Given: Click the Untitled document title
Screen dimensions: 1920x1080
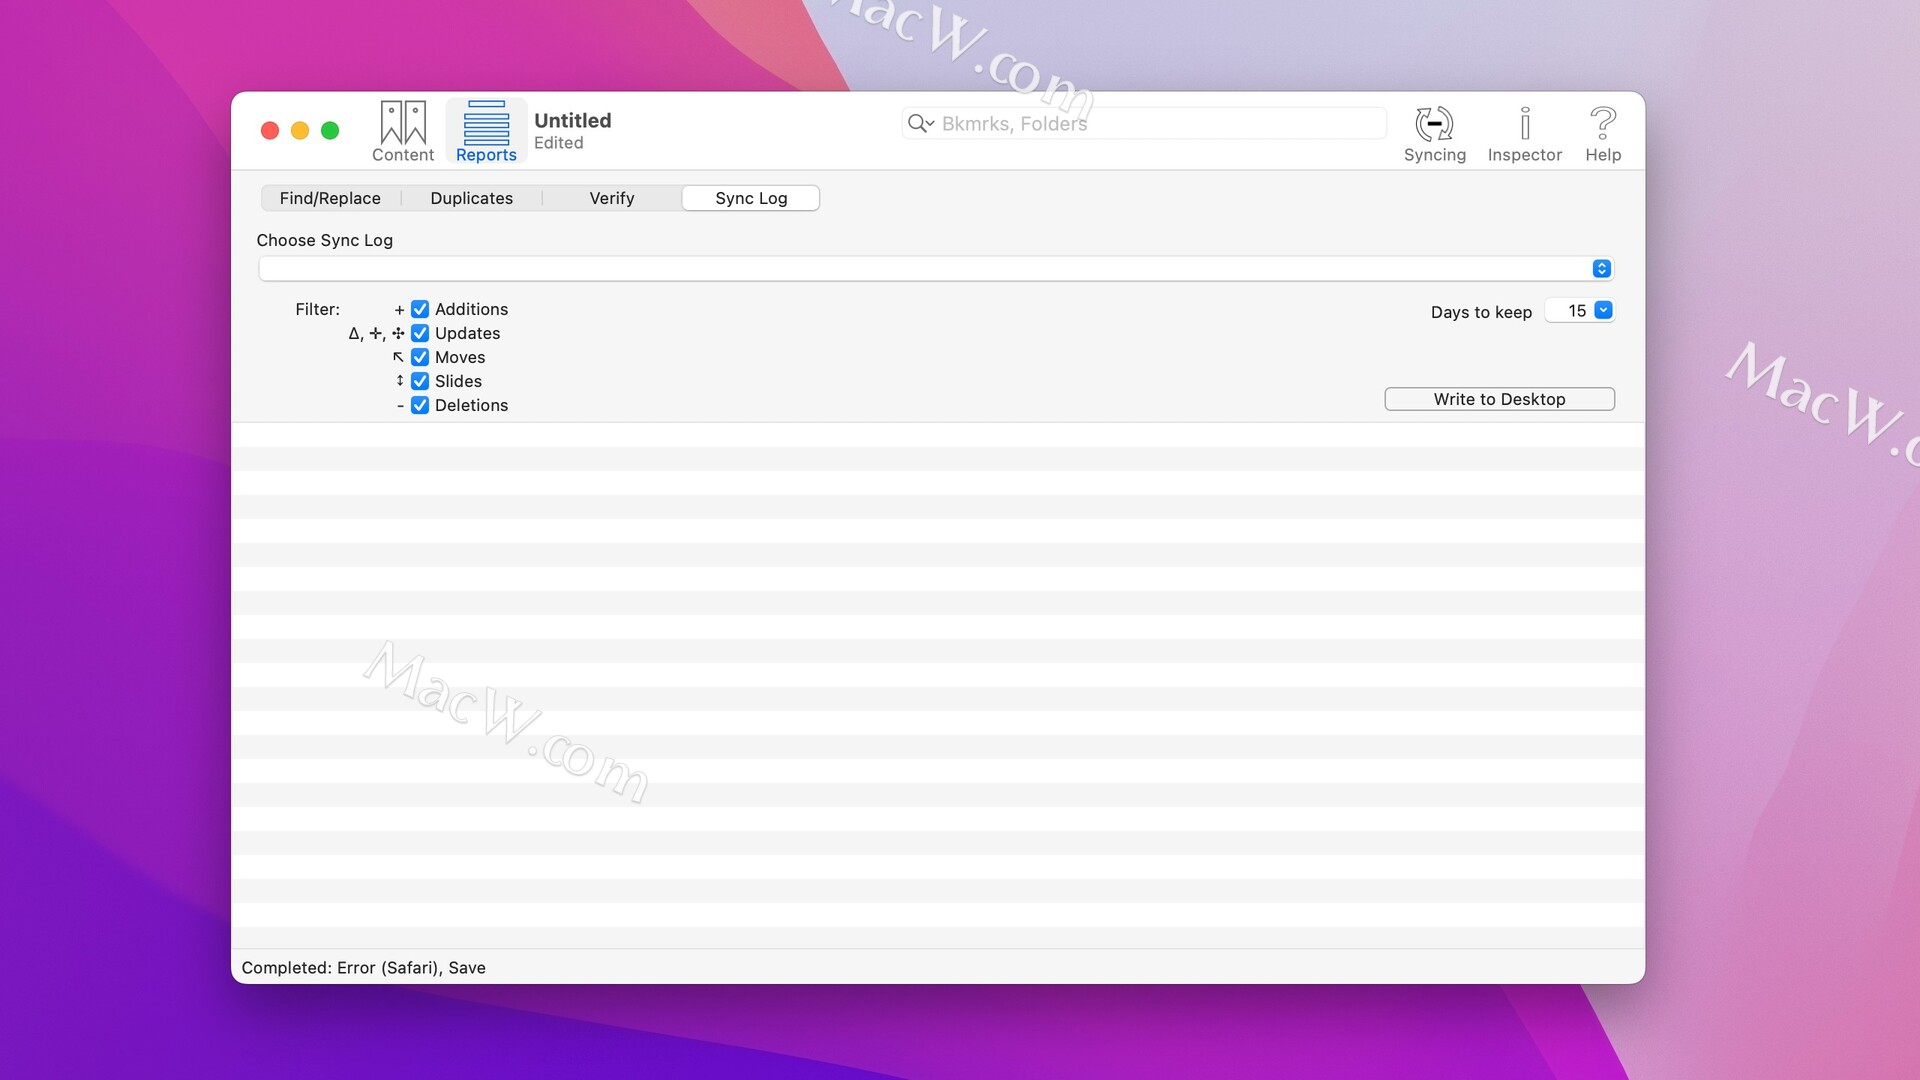Looking at the screenshot, I should [572, 120].
